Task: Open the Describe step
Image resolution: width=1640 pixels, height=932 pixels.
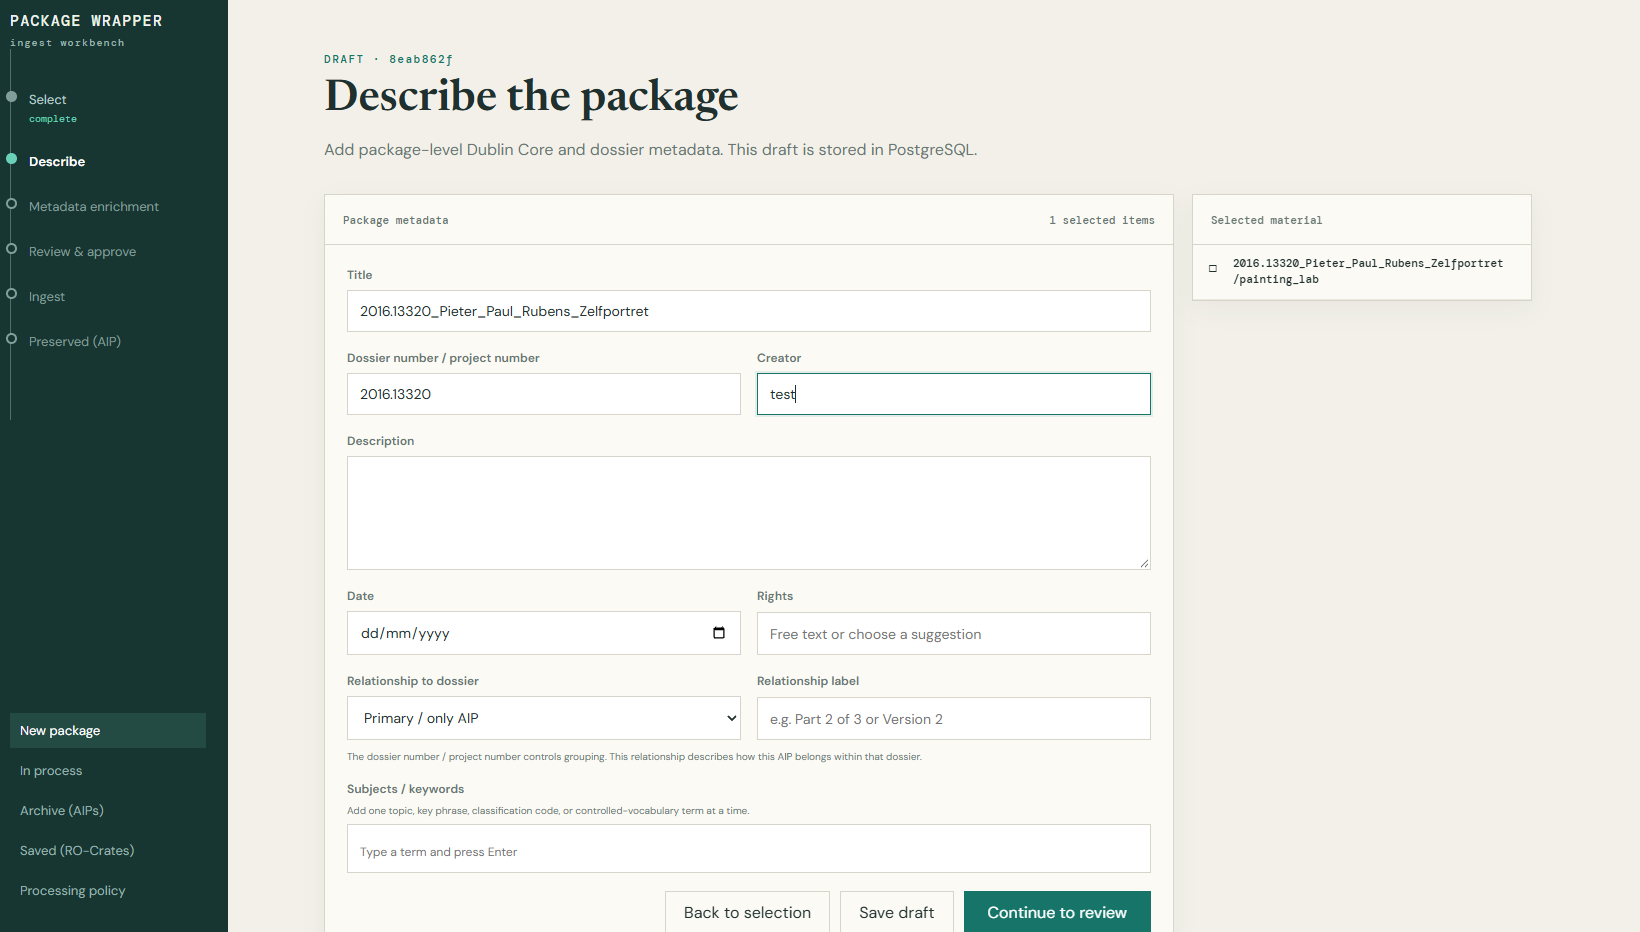Action: tap(57, 161)
